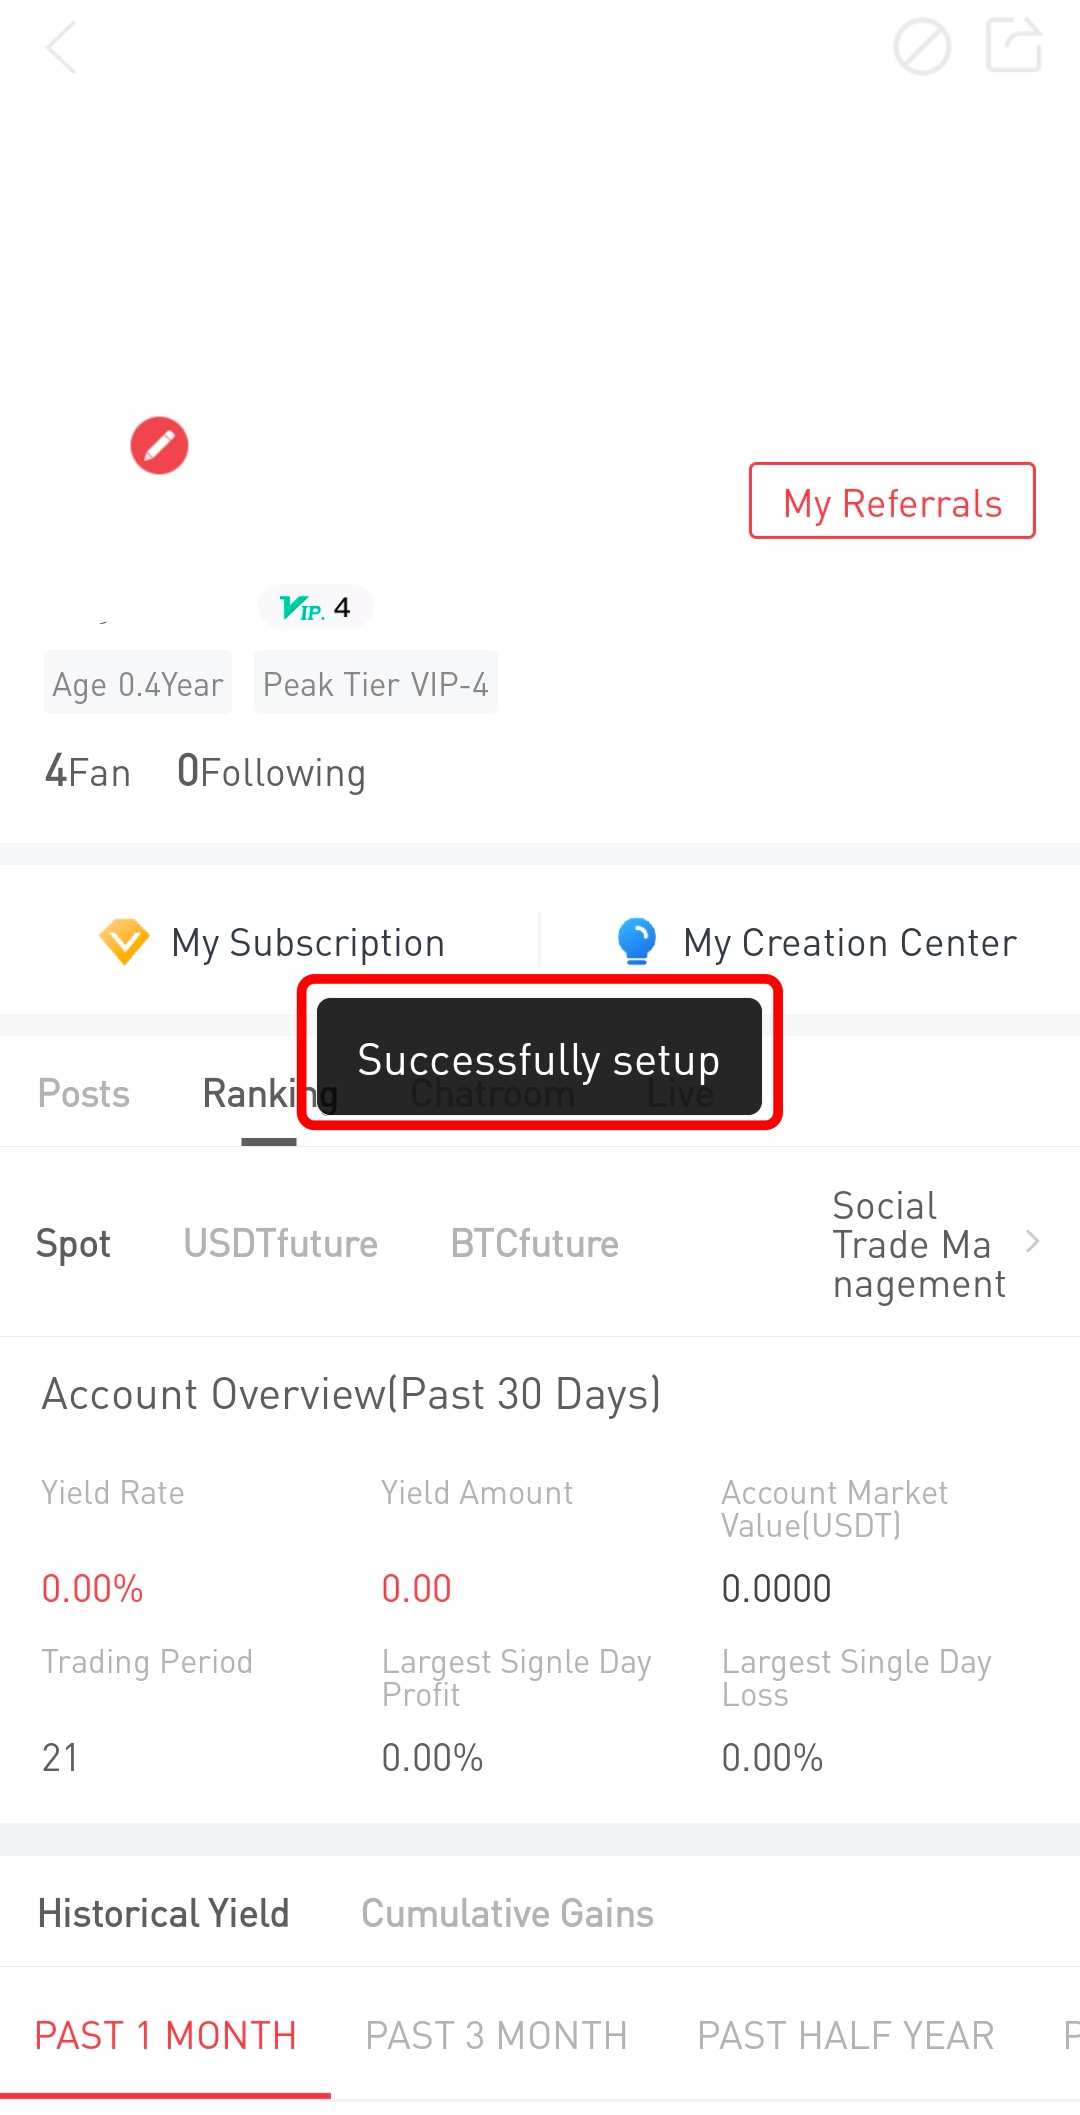Tap the back arrow icon

pyautogui.click(x=62, y=48)
